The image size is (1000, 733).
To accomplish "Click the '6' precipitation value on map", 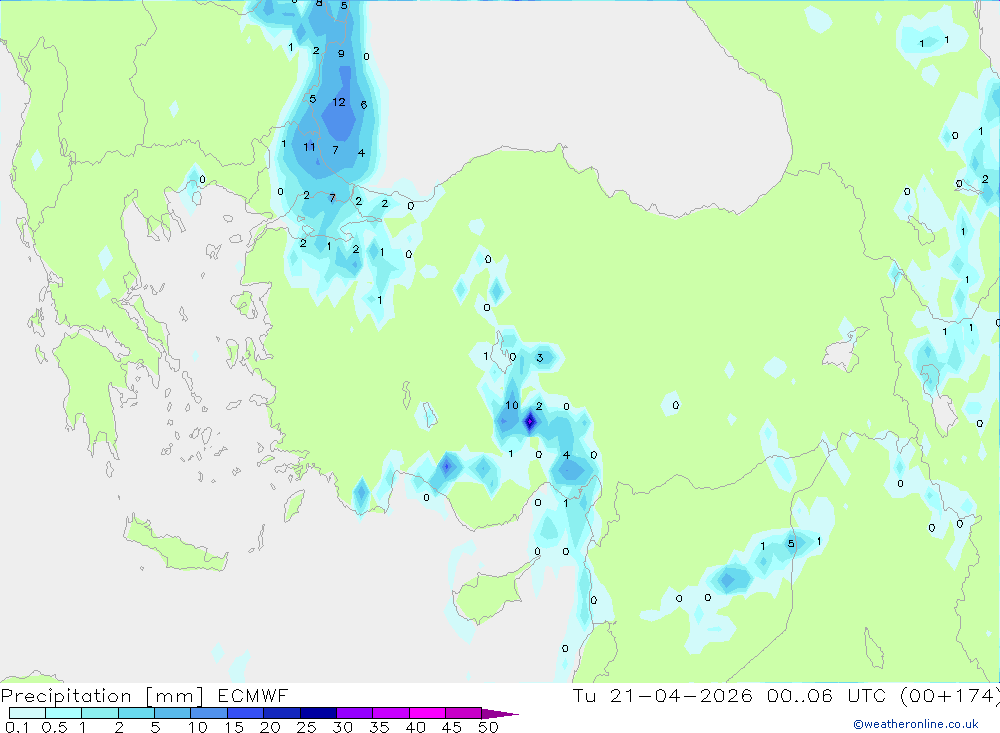I will (364, 105).
